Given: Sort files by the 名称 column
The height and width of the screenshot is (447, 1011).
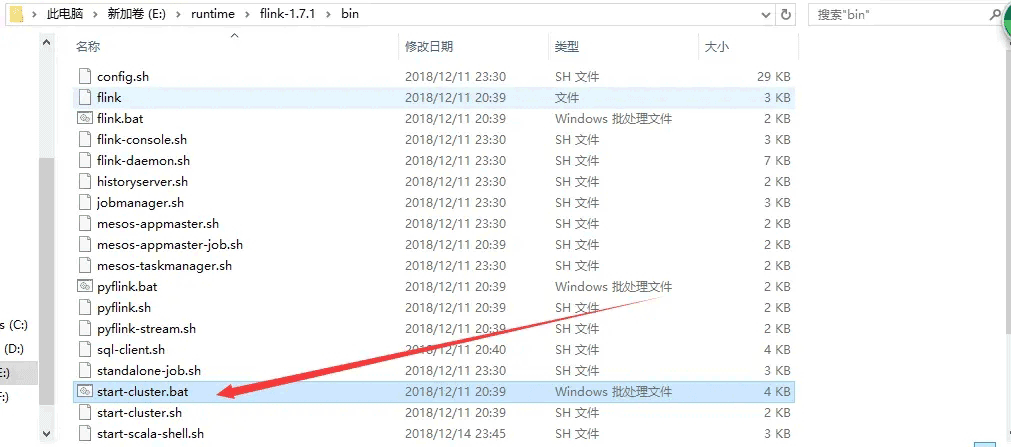Looking at the screenshot, I should coord(88,46).
